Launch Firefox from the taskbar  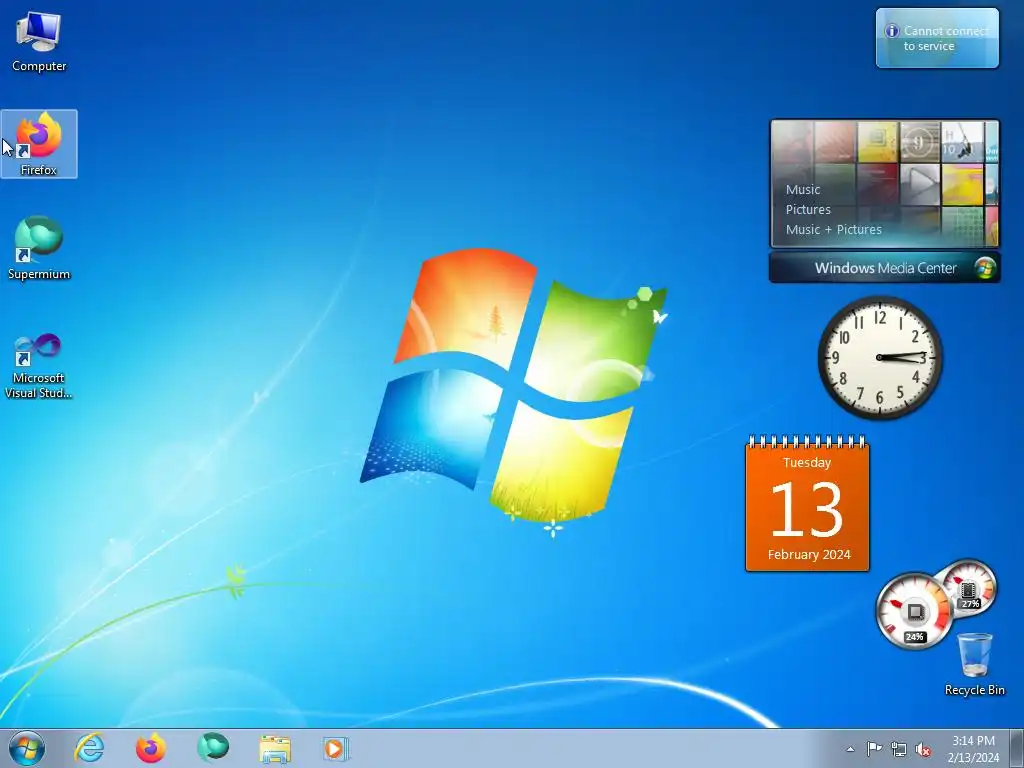[x=151, y=748]
